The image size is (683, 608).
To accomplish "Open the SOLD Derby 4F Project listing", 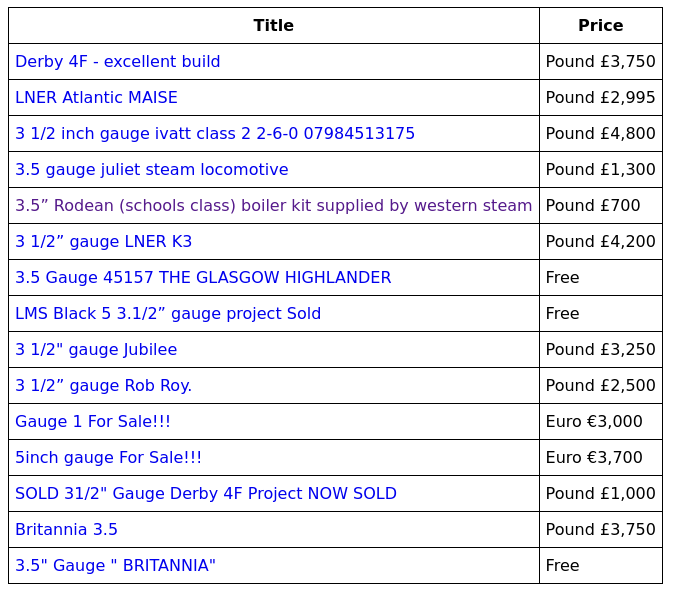I will click(x=206, y=494).
